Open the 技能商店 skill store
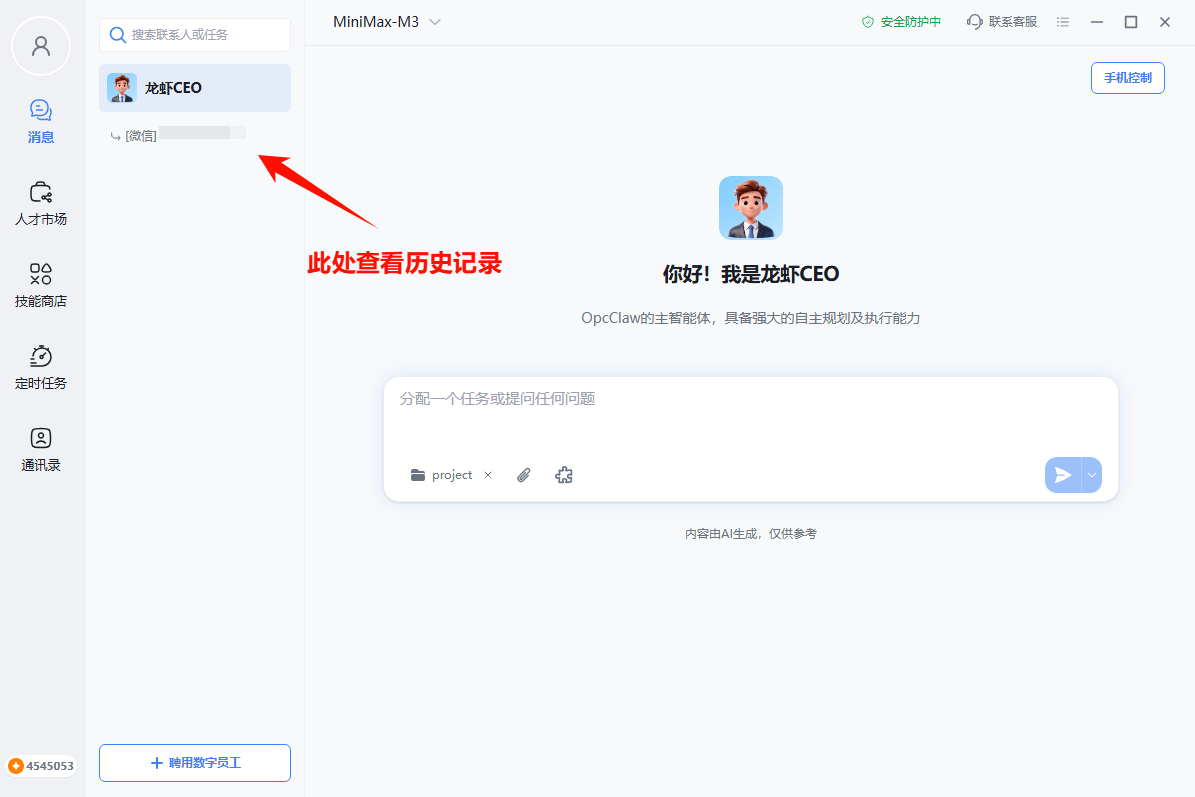 (41, 286)
